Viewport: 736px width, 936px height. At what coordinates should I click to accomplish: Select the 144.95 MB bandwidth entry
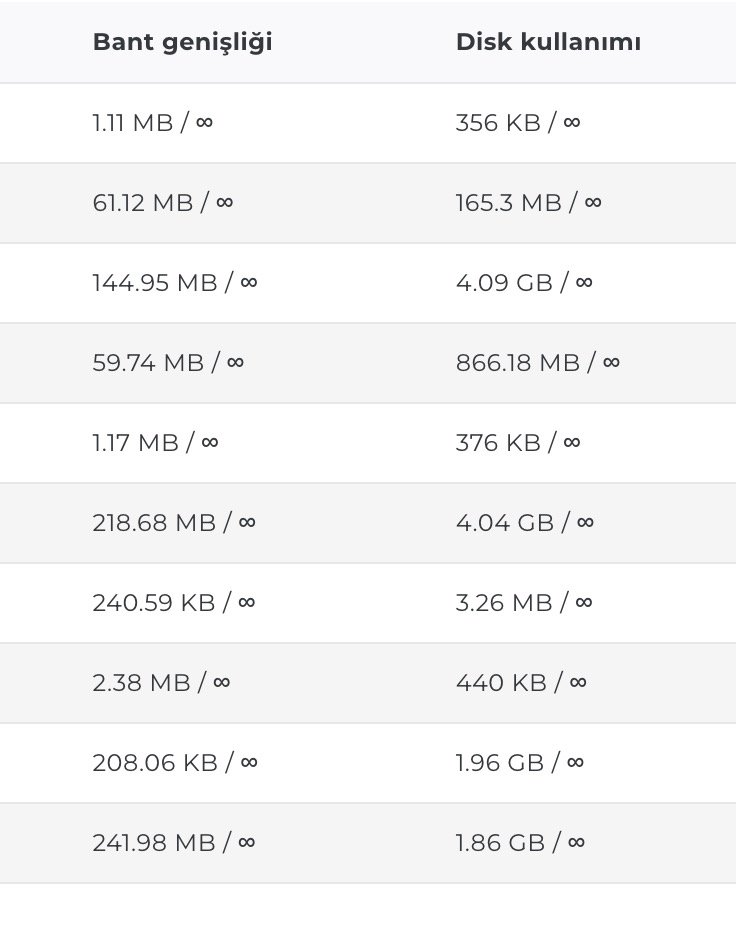pyautogui.click(x=175, y=283)
